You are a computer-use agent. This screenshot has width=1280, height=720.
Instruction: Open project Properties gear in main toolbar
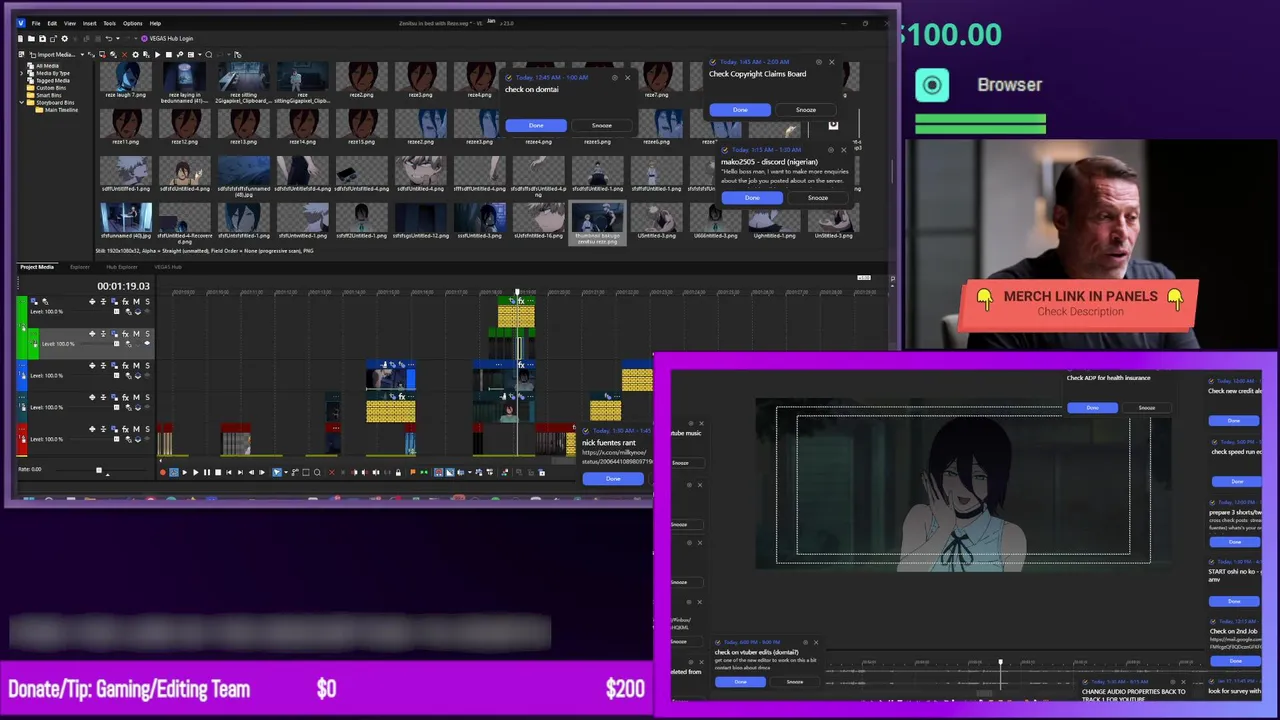tap(64, 39)
